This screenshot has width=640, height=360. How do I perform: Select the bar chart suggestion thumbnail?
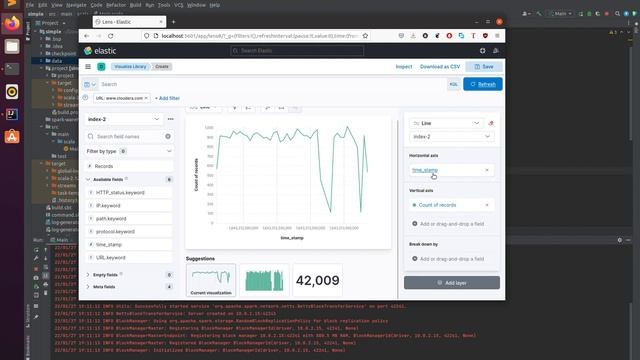point(264,280)
